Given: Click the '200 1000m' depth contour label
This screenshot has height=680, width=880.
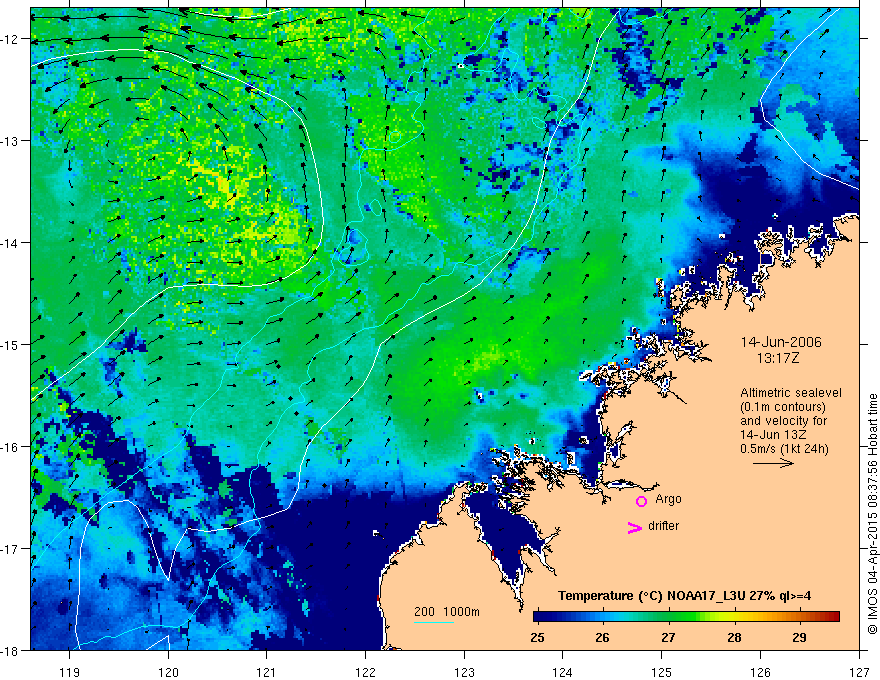Looking at the screenshot, I should pos(447,612).
